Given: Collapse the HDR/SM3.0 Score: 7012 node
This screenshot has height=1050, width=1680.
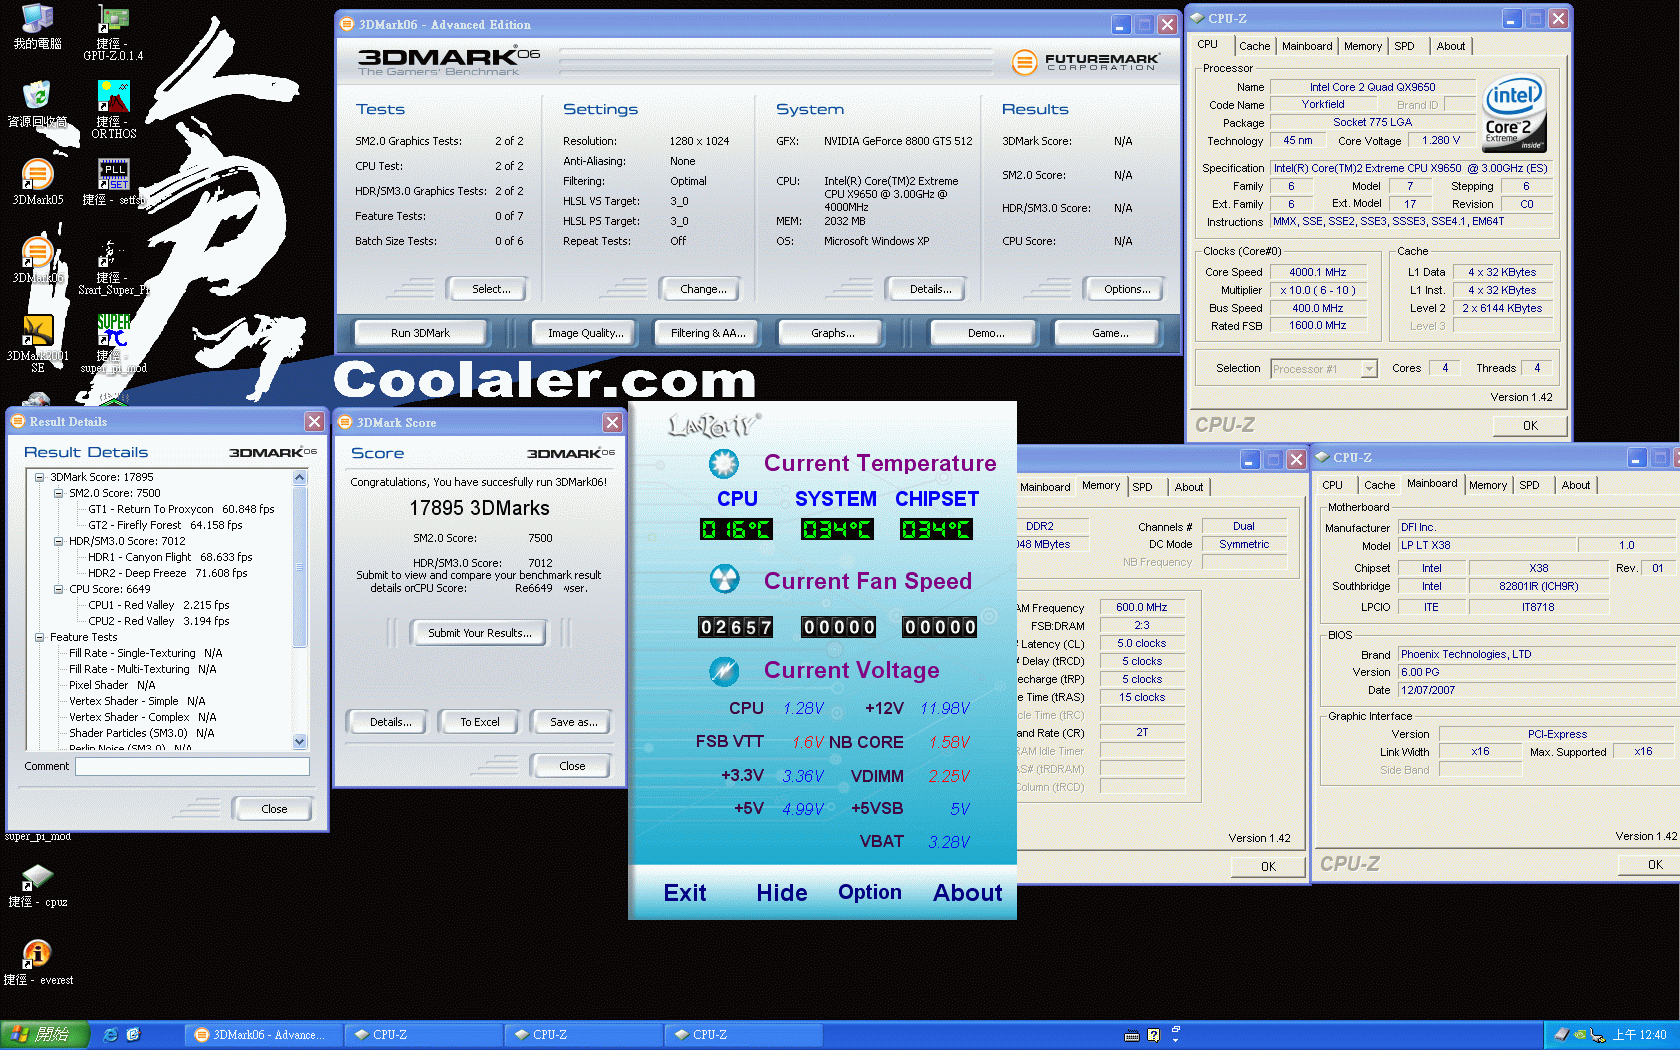Looking at the screenshot, I should pyautogui.click(x=59, y=541).
